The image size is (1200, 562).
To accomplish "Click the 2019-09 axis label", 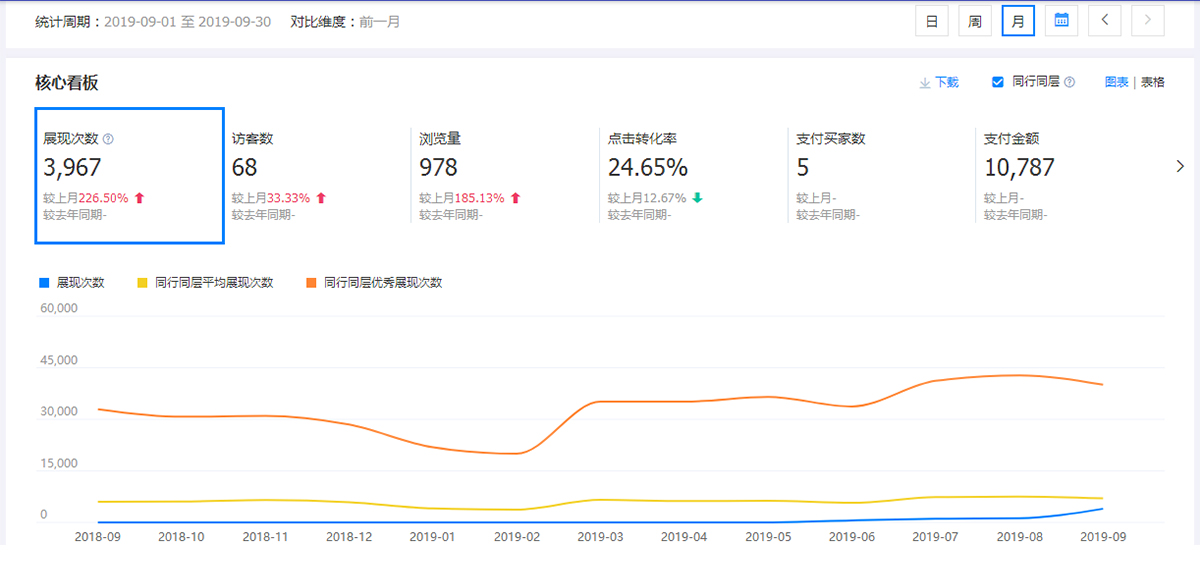I will pos(1101,537).
